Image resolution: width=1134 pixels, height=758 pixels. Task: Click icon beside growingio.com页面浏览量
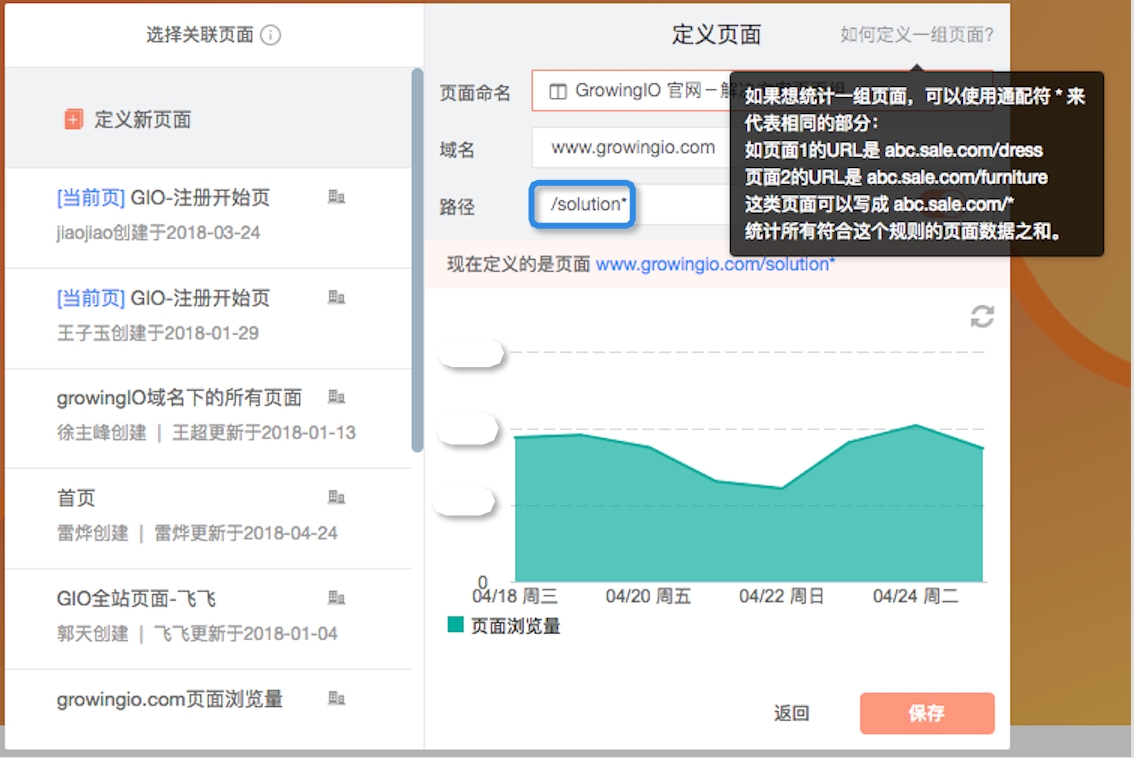click(x=337, y=699)
